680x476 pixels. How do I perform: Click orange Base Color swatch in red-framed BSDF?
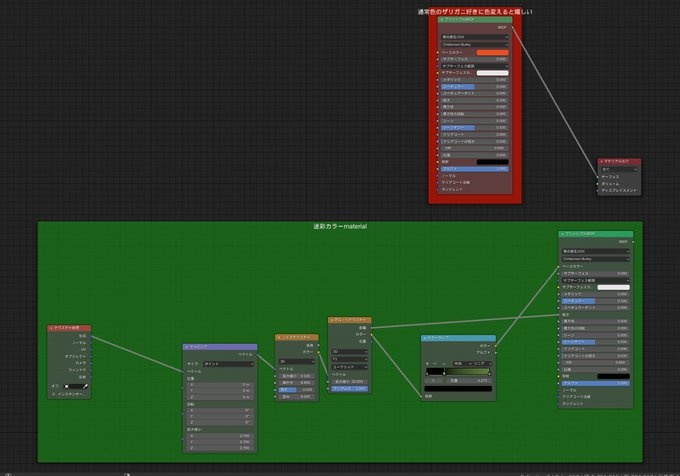[x=492, y=52]
